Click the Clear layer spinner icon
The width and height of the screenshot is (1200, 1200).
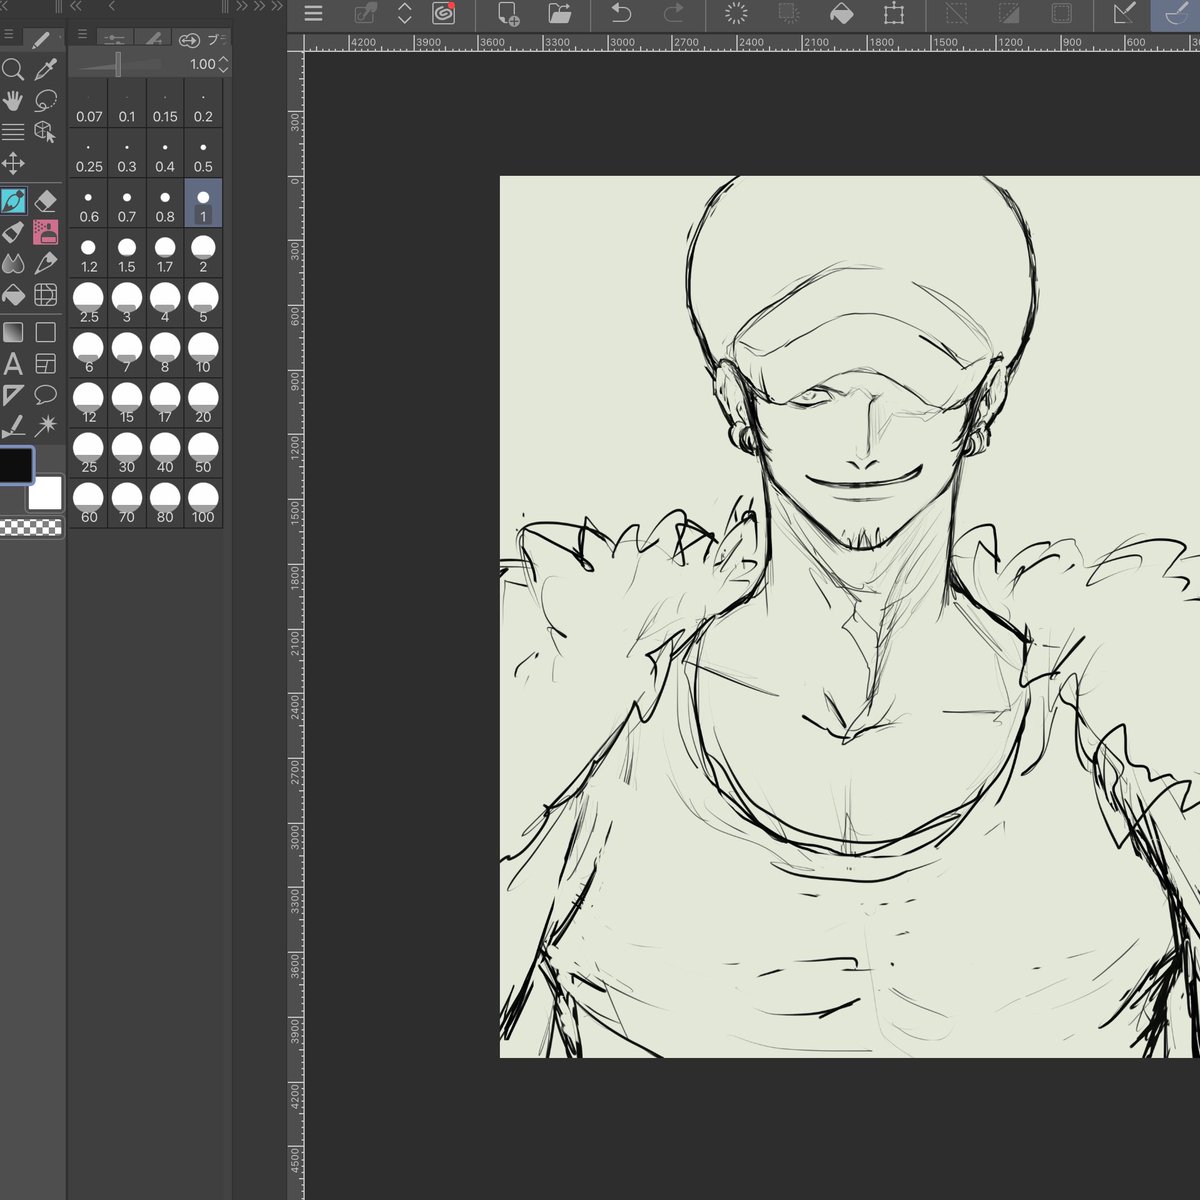pos(736,14)
